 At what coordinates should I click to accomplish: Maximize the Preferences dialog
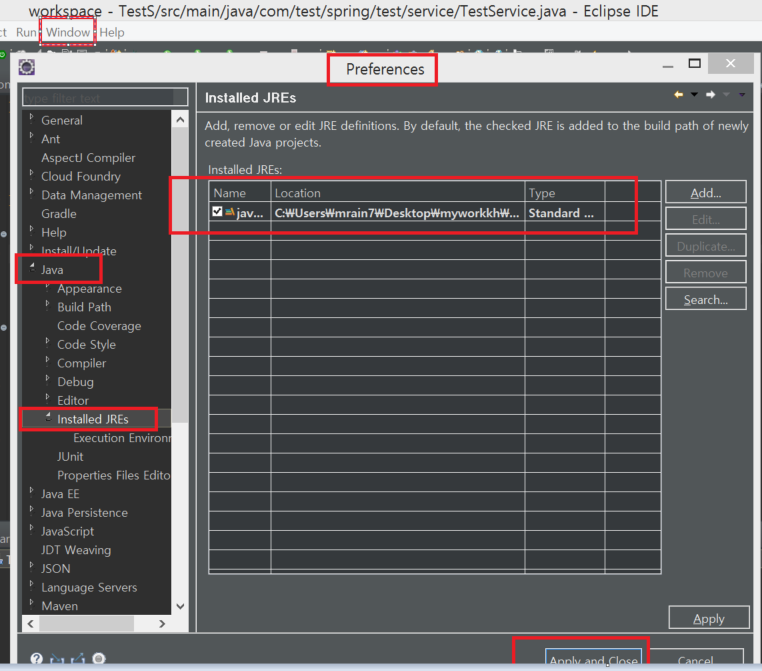[x=694, y=64]
